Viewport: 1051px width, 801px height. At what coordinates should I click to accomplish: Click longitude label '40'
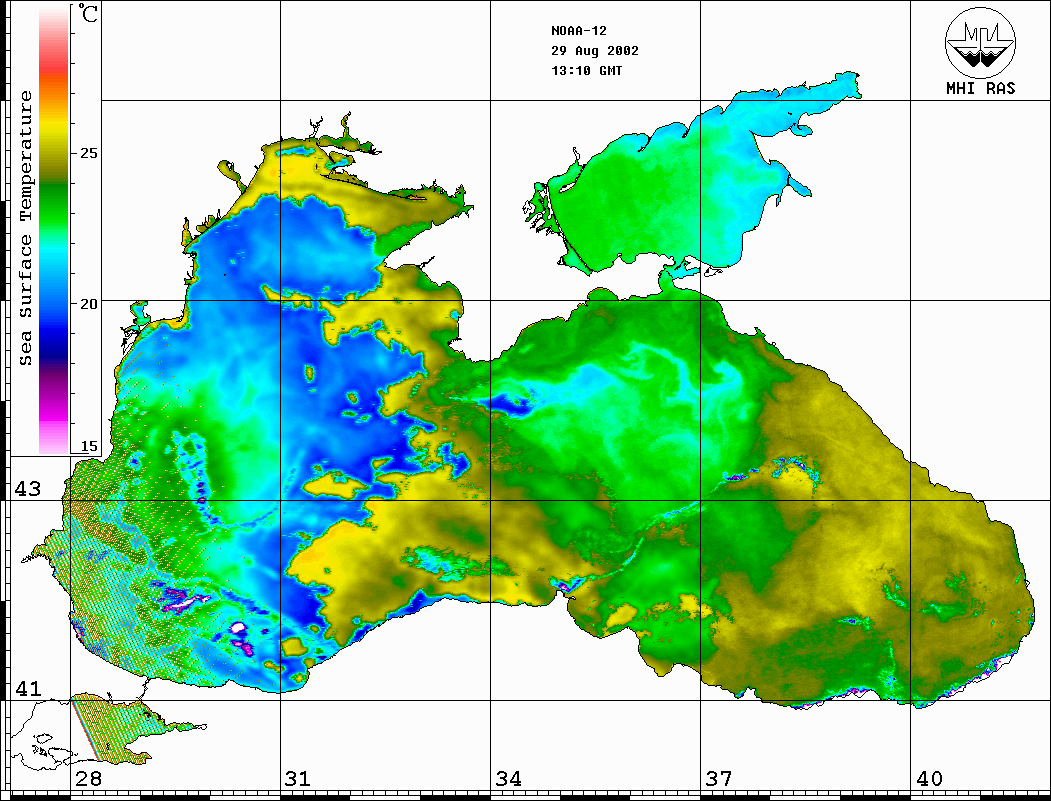(x=929, y=779)
